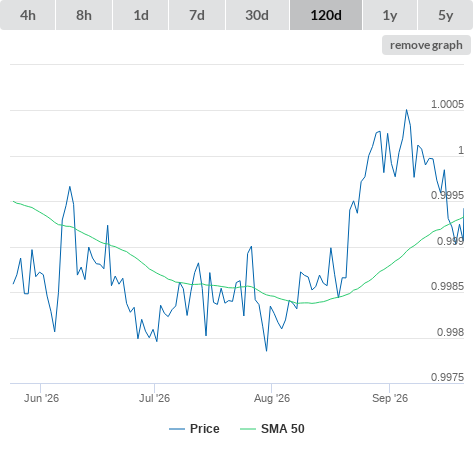Click the 0.9975 y-axis label
The width and height of the screenshot is (474, 455).
coord(447,377)
